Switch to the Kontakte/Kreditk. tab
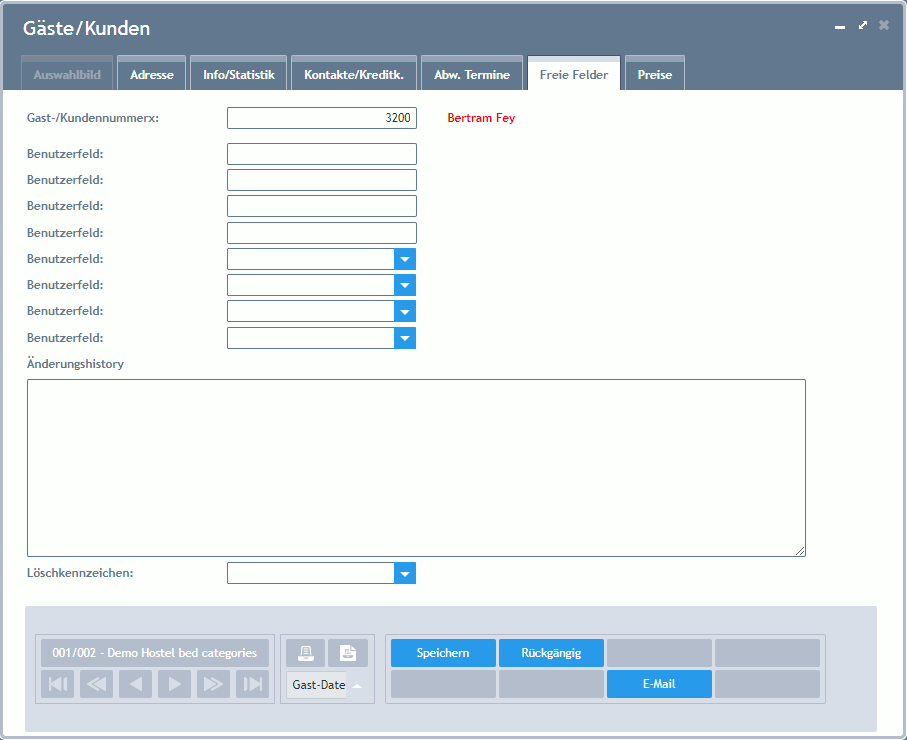The width and height of the screenshot is (907, 740). click(354, 74)
